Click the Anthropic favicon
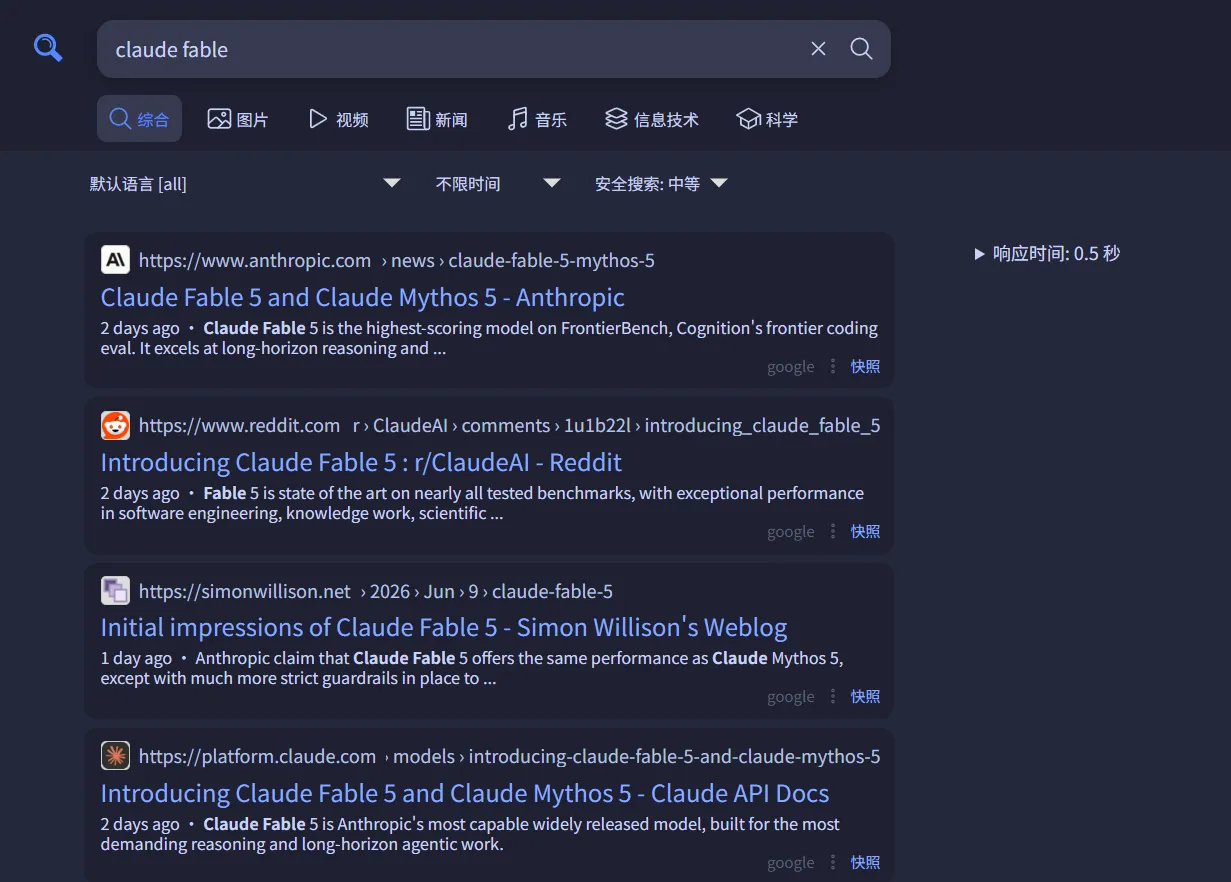This screenshot has height=882, width=1231. pos(116,260)
